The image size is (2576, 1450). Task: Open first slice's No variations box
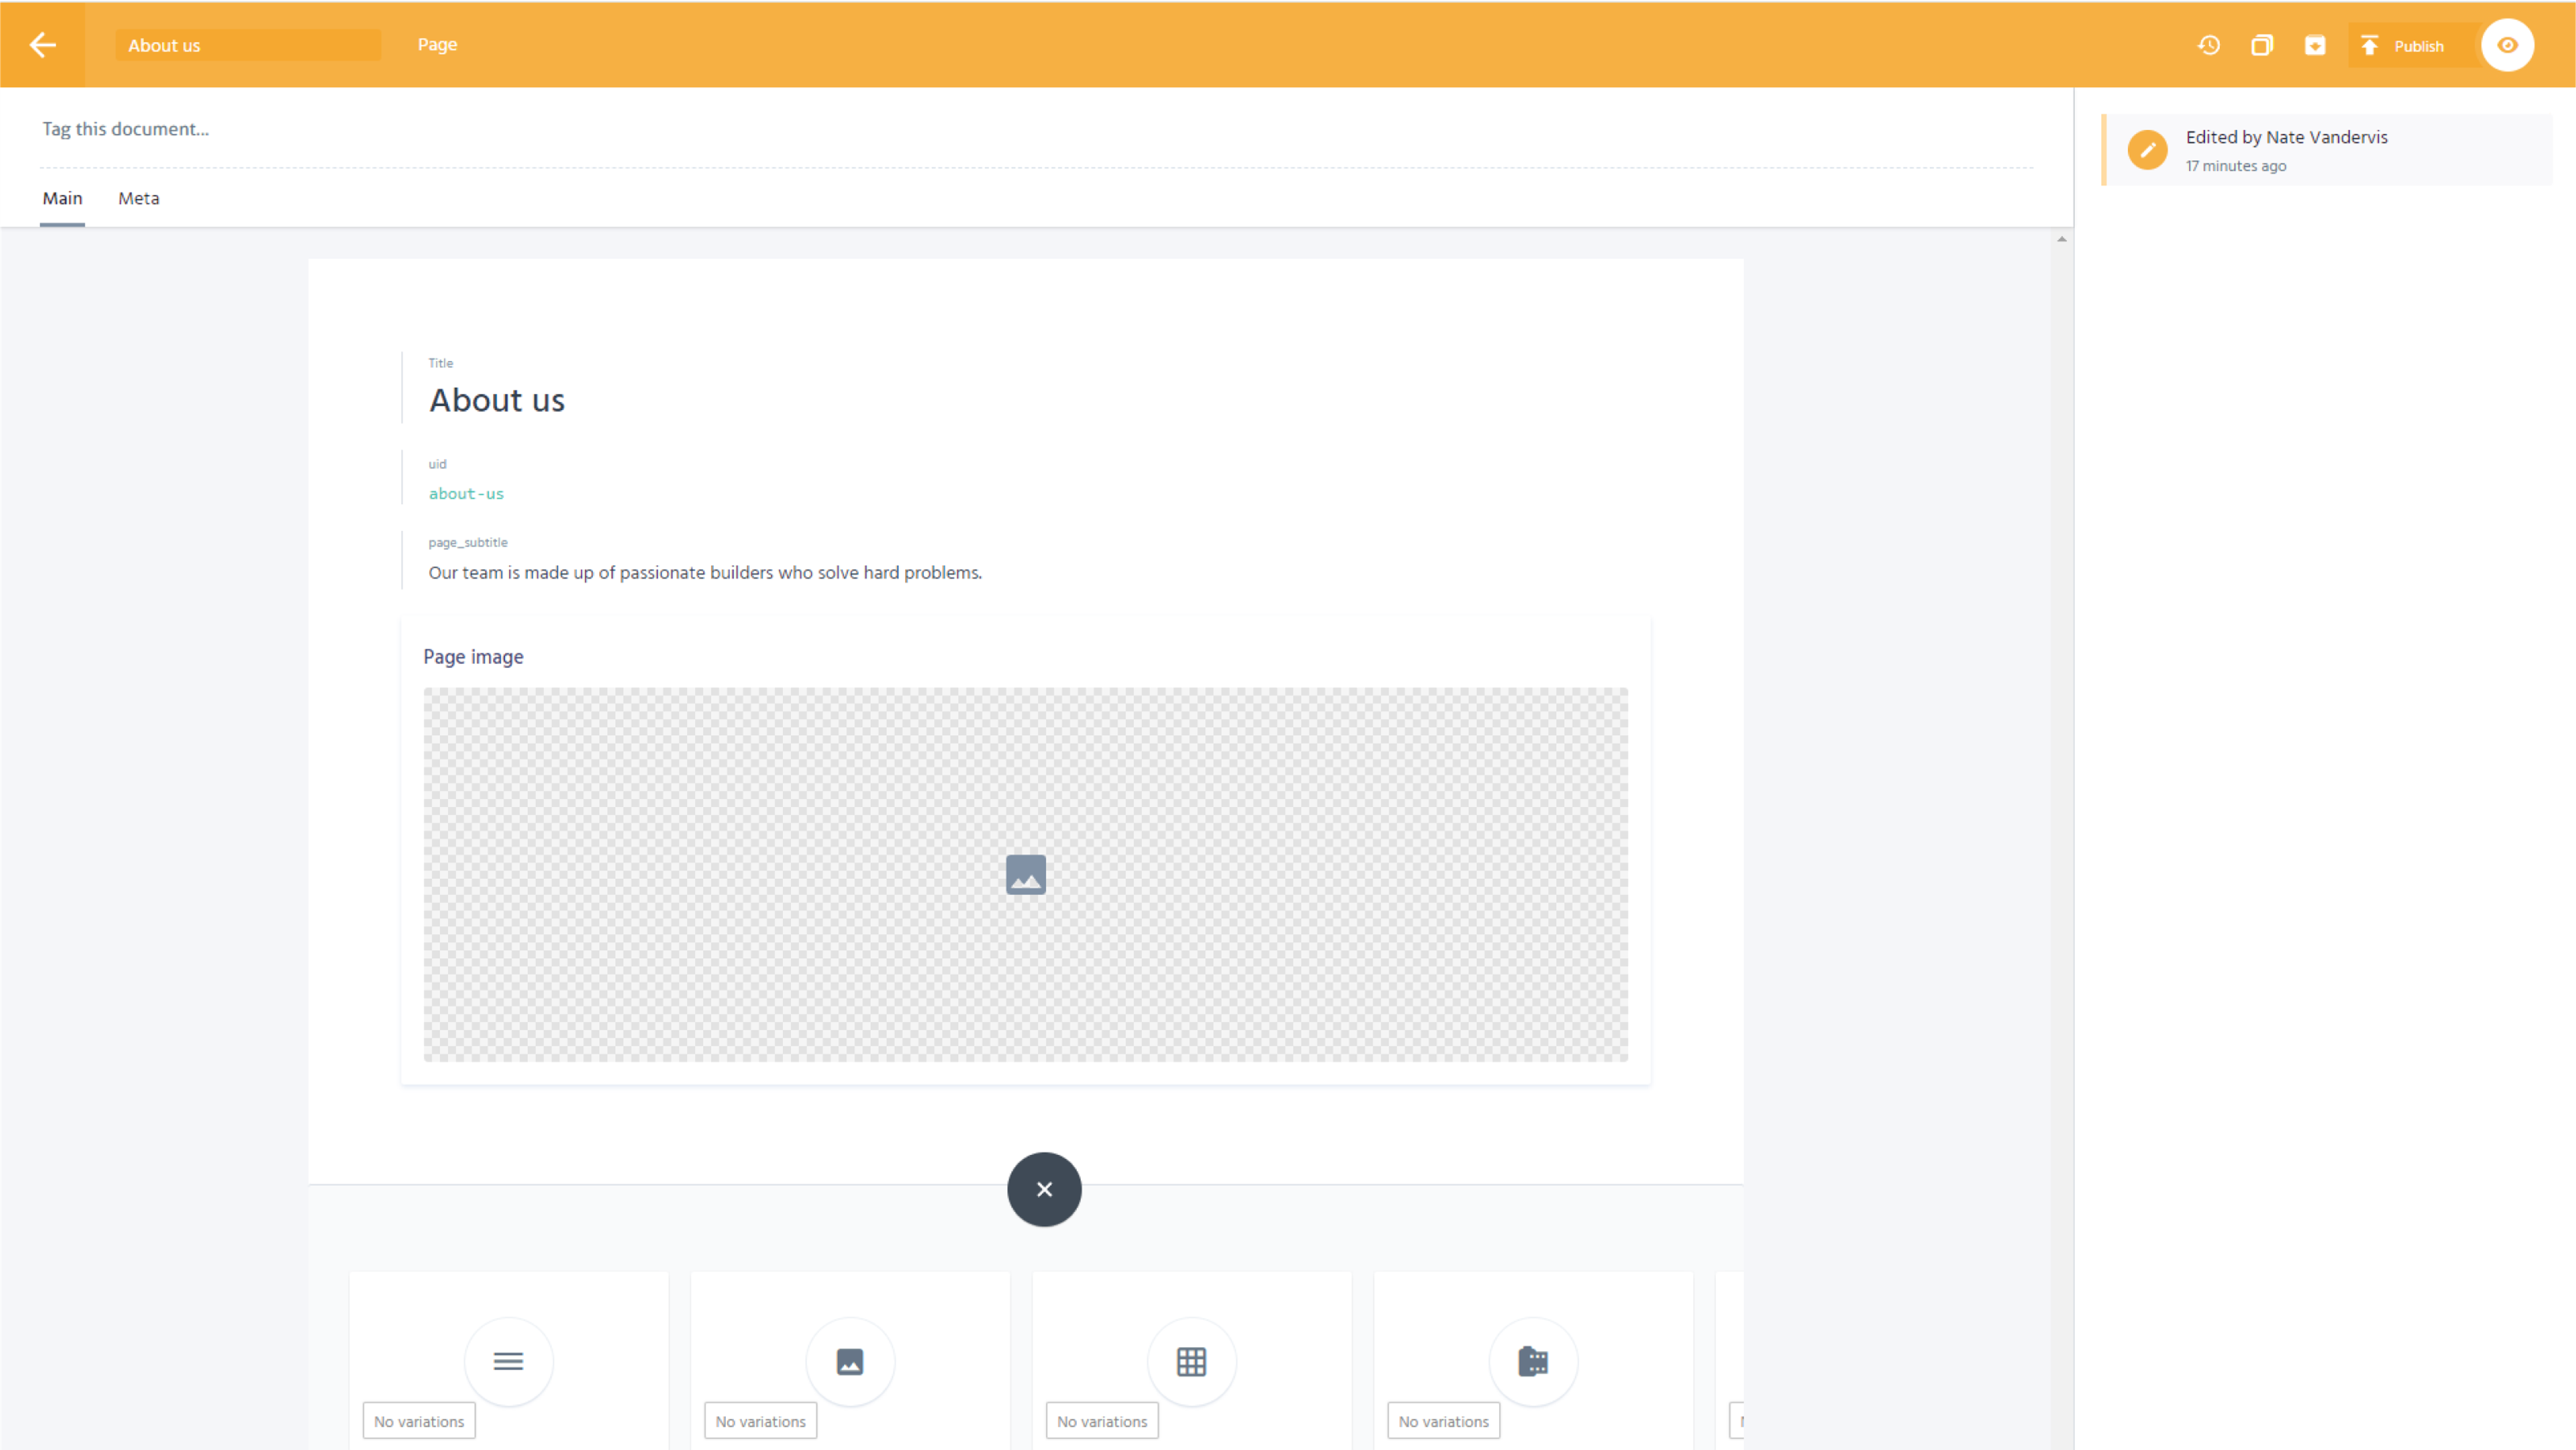(419, 1421)
